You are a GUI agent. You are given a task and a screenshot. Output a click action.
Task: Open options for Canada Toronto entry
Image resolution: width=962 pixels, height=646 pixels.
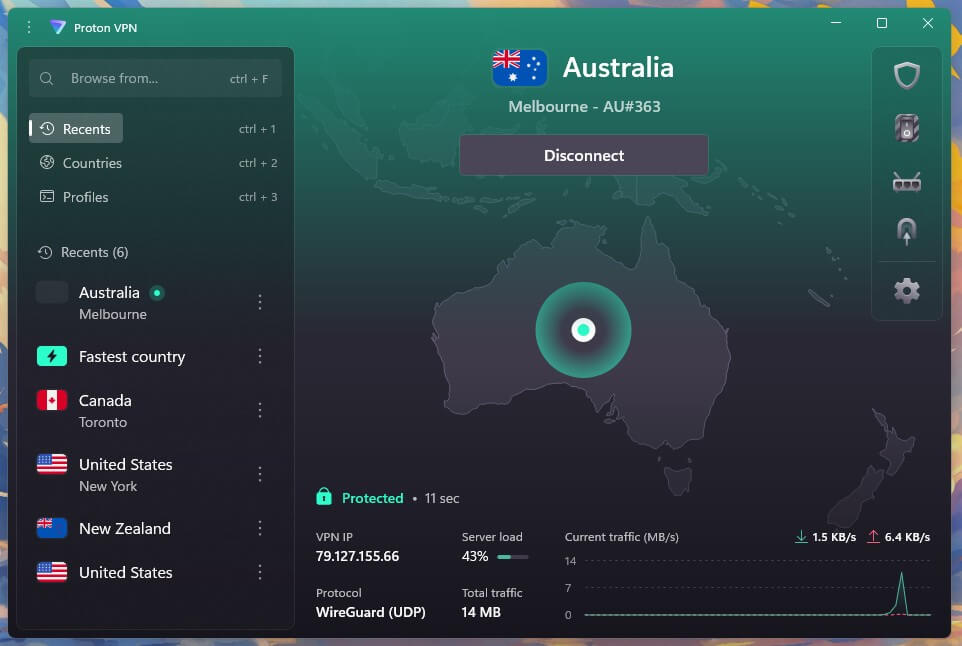point(260,410)
